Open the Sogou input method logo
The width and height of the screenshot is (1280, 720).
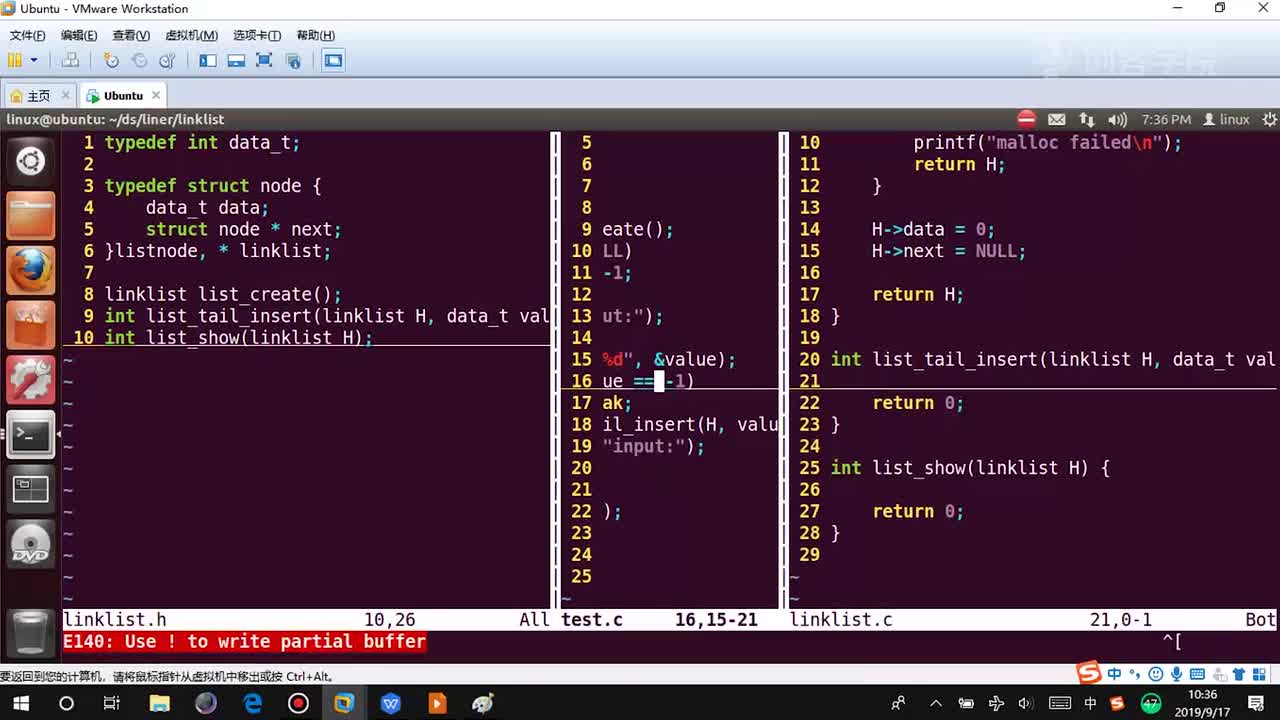1089,673
